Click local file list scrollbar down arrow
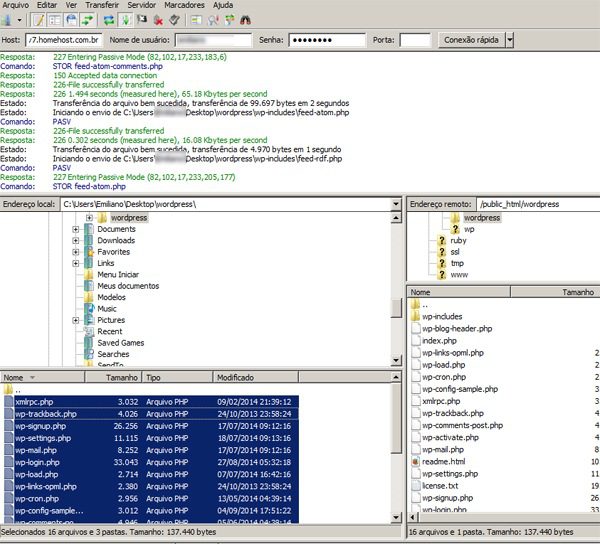The height and width of the screenshot is (544, 600). (x=396, y=518)
